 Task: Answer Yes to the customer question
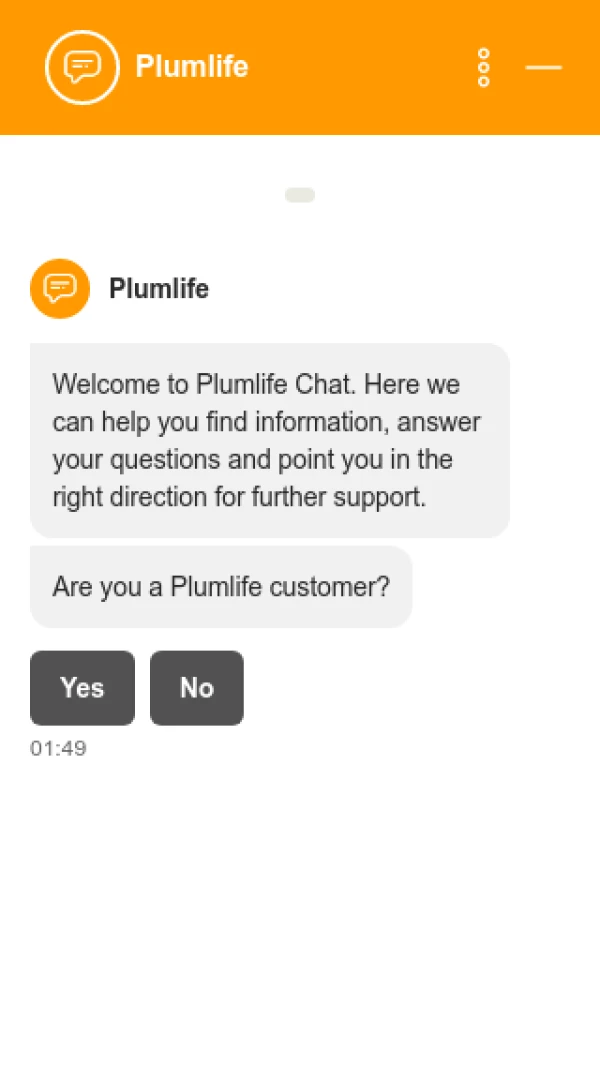[82, 688]
